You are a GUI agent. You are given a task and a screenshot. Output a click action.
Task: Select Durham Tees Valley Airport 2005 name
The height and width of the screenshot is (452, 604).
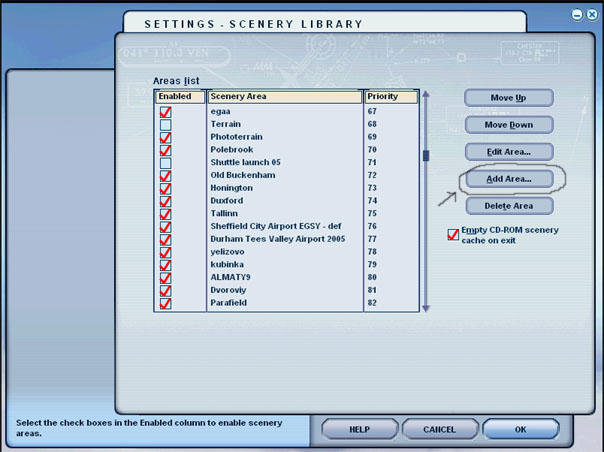coord(277,239)
